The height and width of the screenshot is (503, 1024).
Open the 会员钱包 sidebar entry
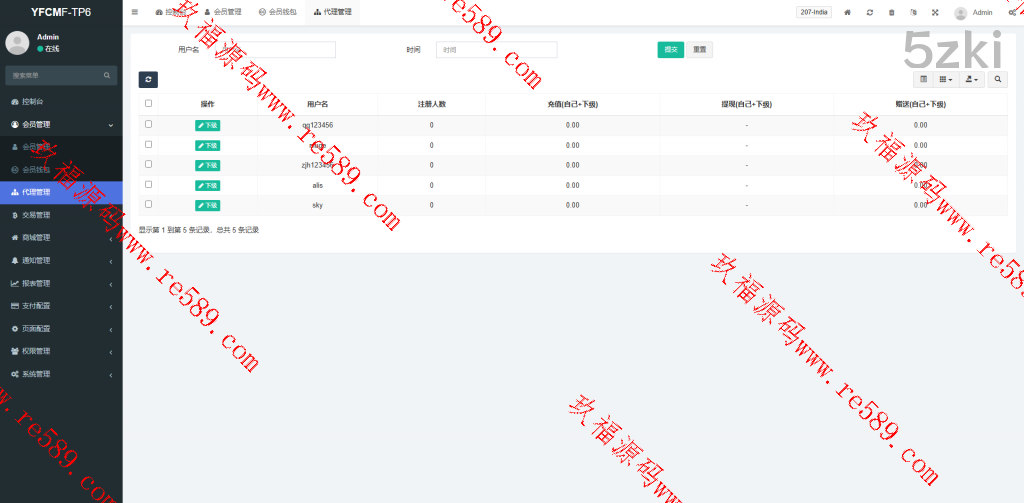(x=61, y=170)
